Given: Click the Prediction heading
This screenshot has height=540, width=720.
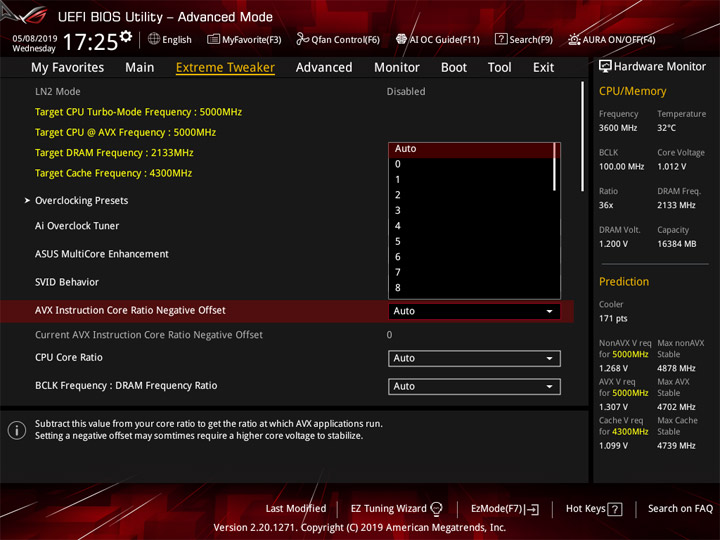Looking at the screenshot, I should tap(624, 281).
